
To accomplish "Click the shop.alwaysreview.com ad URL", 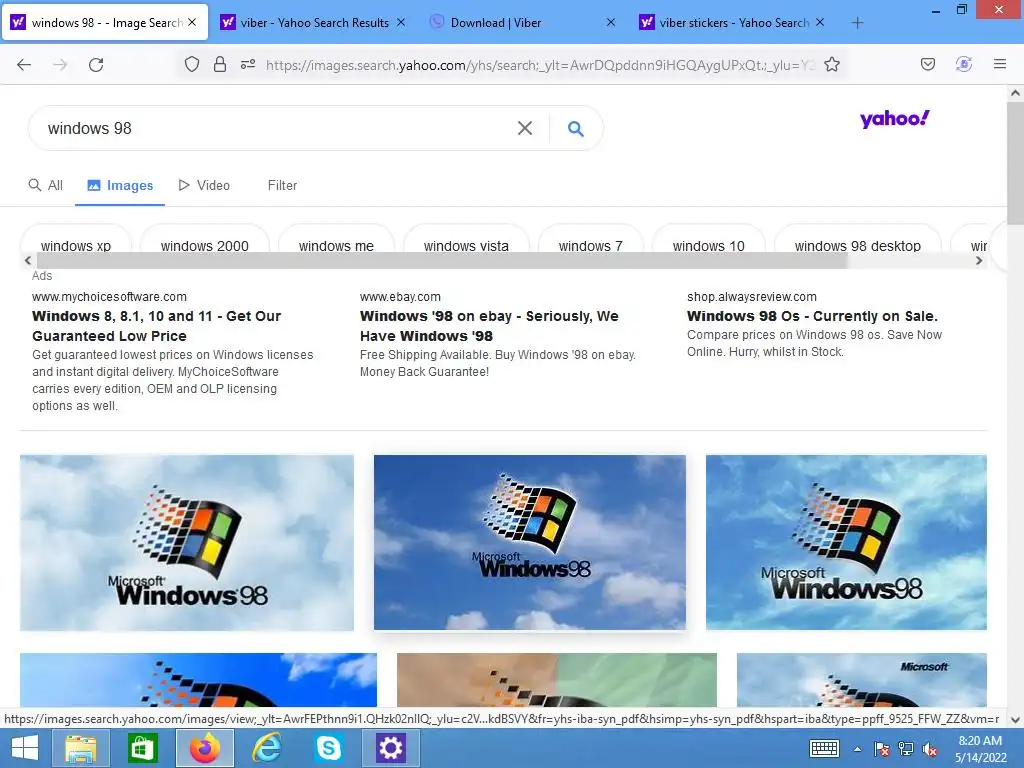I will [752, 296].
